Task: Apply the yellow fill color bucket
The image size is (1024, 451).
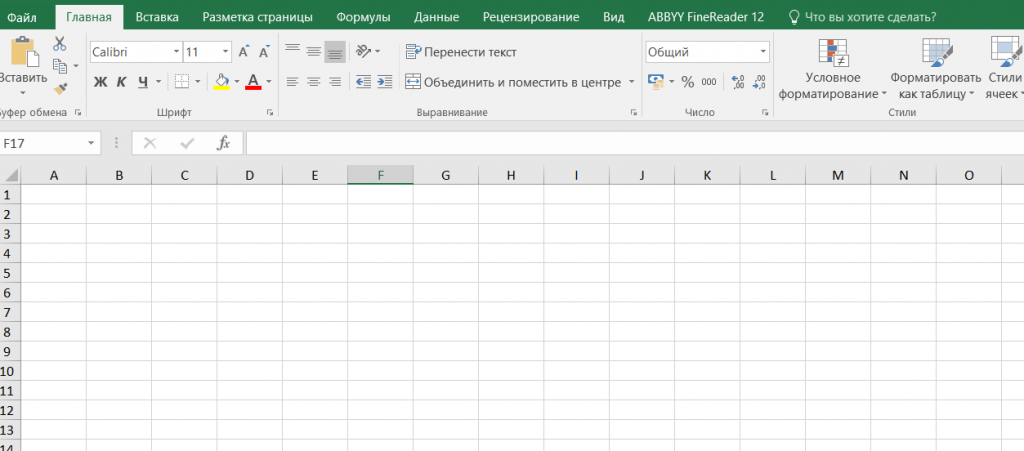Action: click(x=222, y=82)
